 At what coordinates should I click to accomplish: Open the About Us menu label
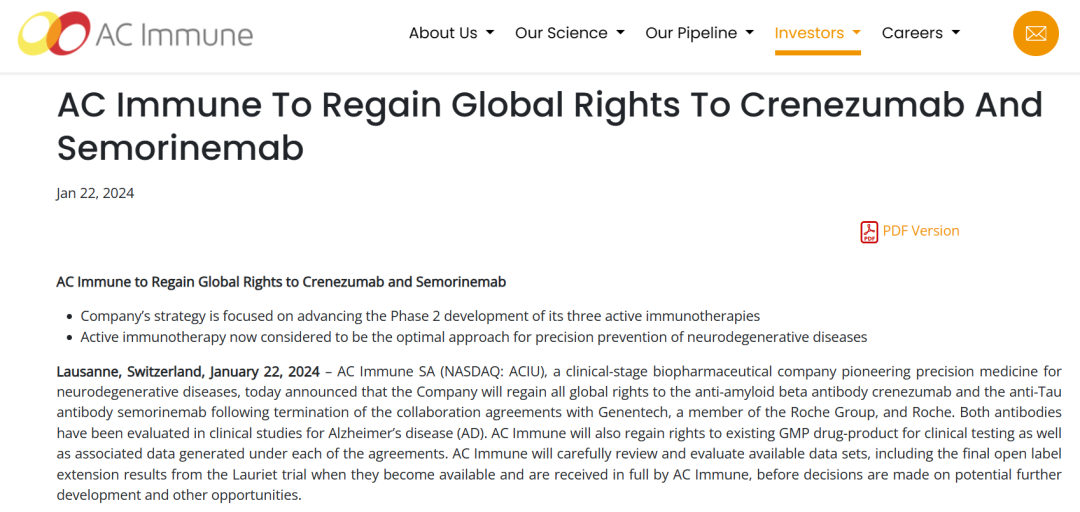click(x=443, y=33)
